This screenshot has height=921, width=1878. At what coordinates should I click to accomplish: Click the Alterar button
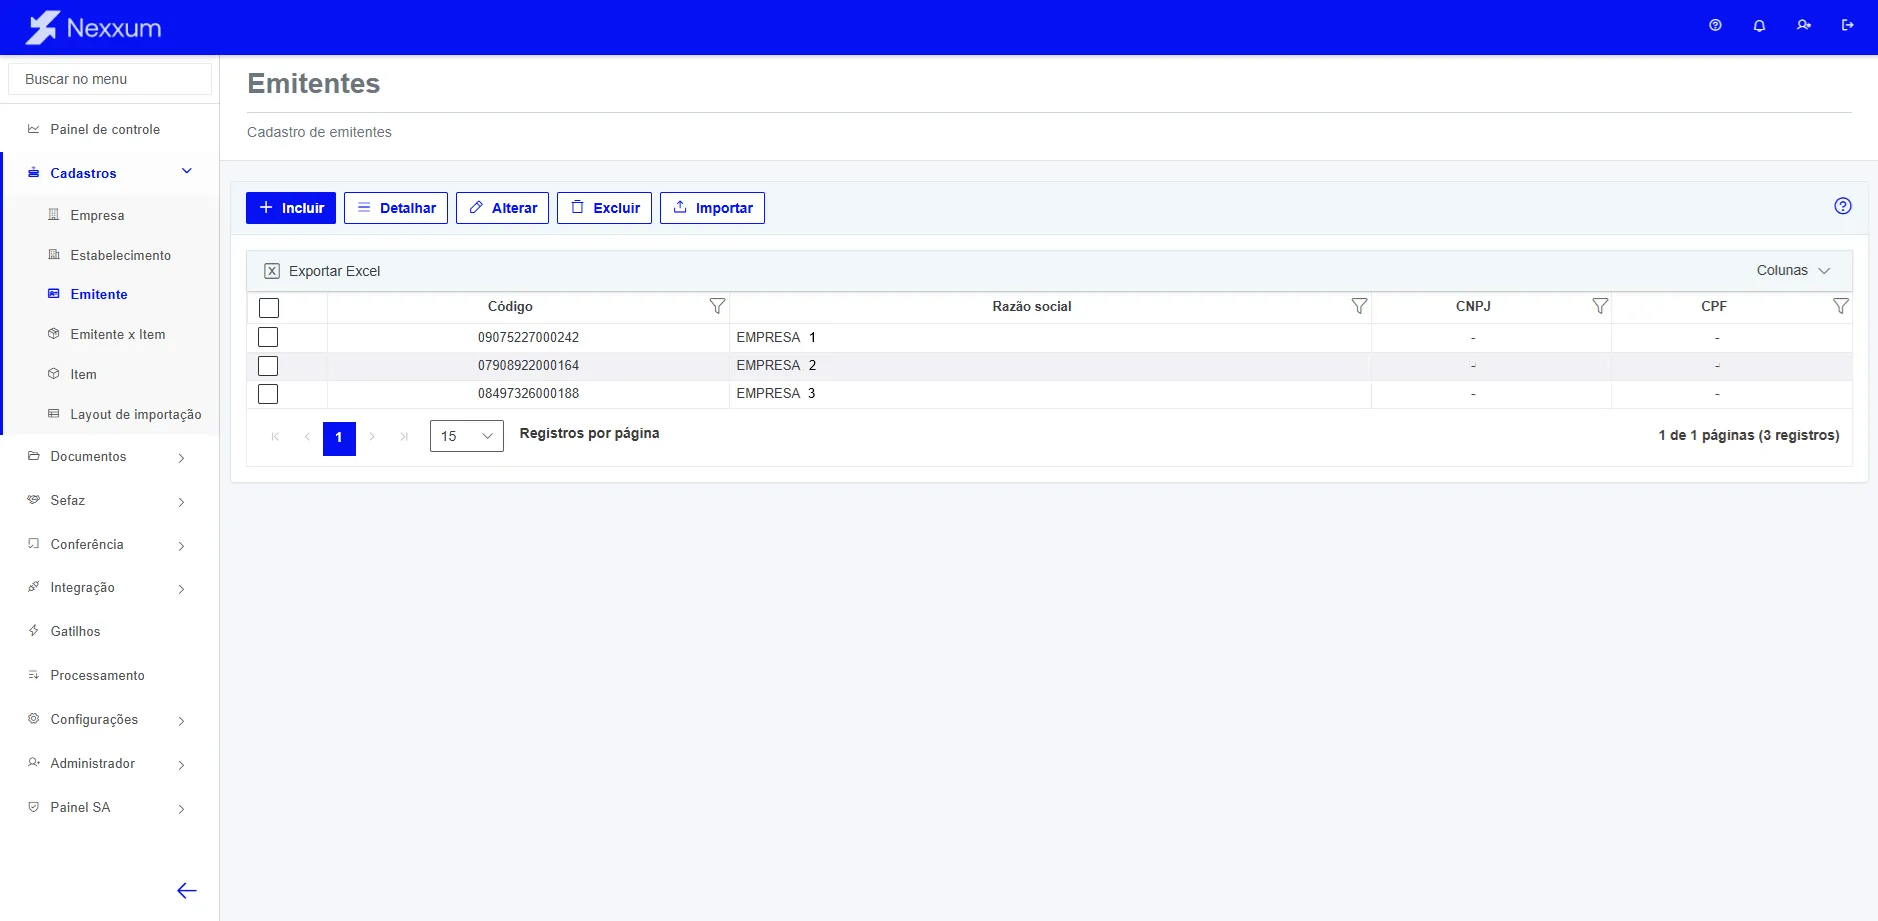pos(502,208)
